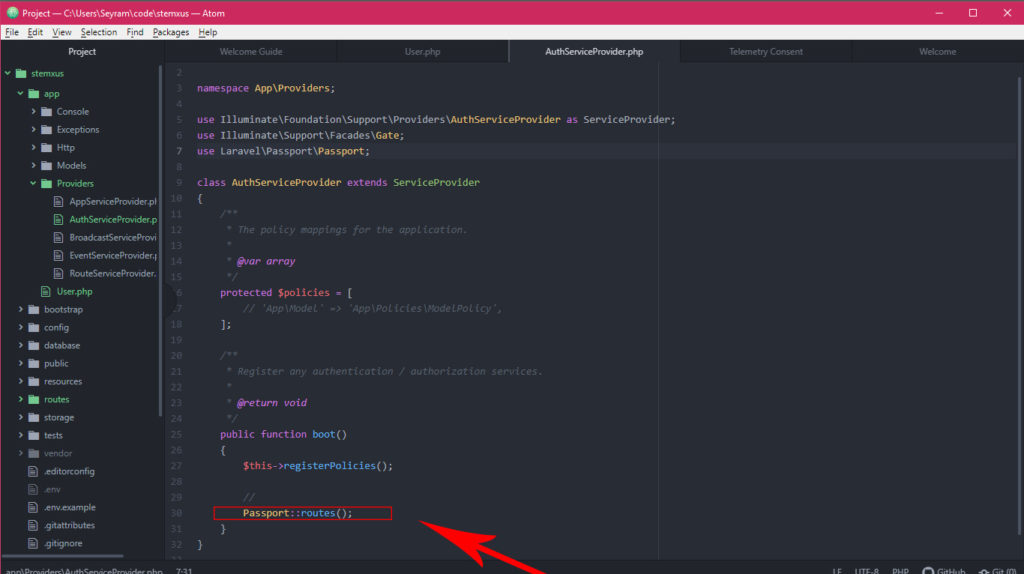
Task: Click the GitHub icon in status bar
Action: 927,571
